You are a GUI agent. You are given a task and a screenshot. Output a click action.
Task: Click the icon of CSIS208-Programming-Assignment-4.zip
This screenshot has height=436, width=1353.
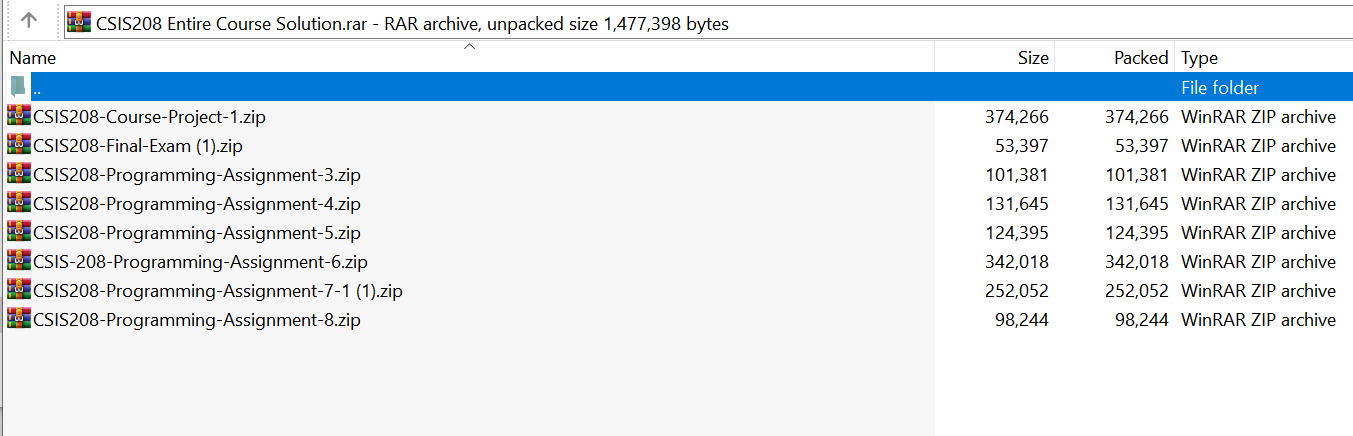(x=19, y=203)
